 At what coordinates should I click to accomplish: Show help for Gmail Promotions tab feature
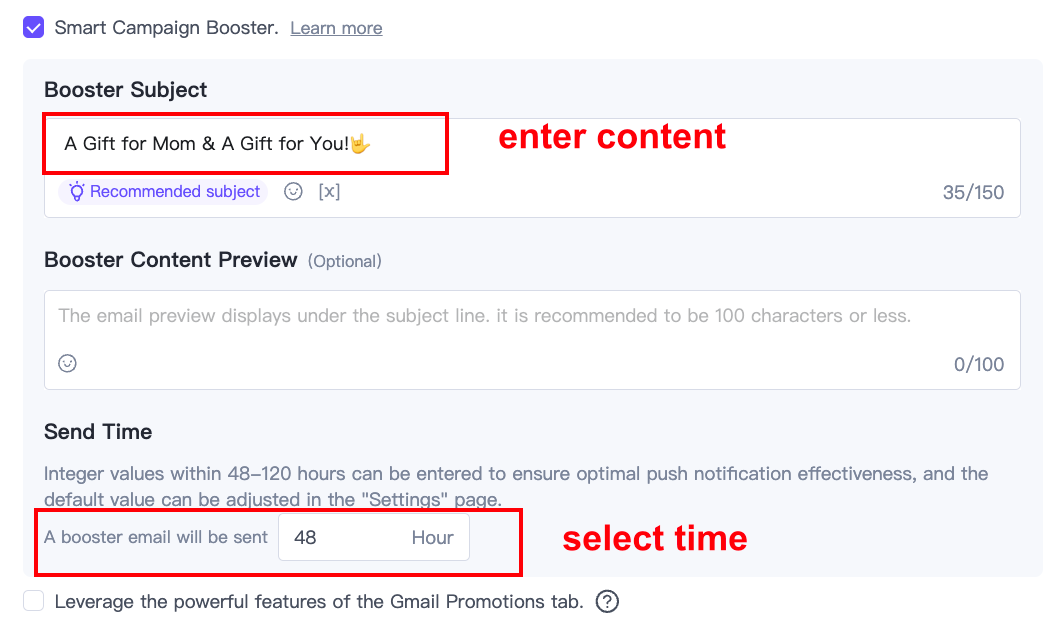tap(607, 602)
